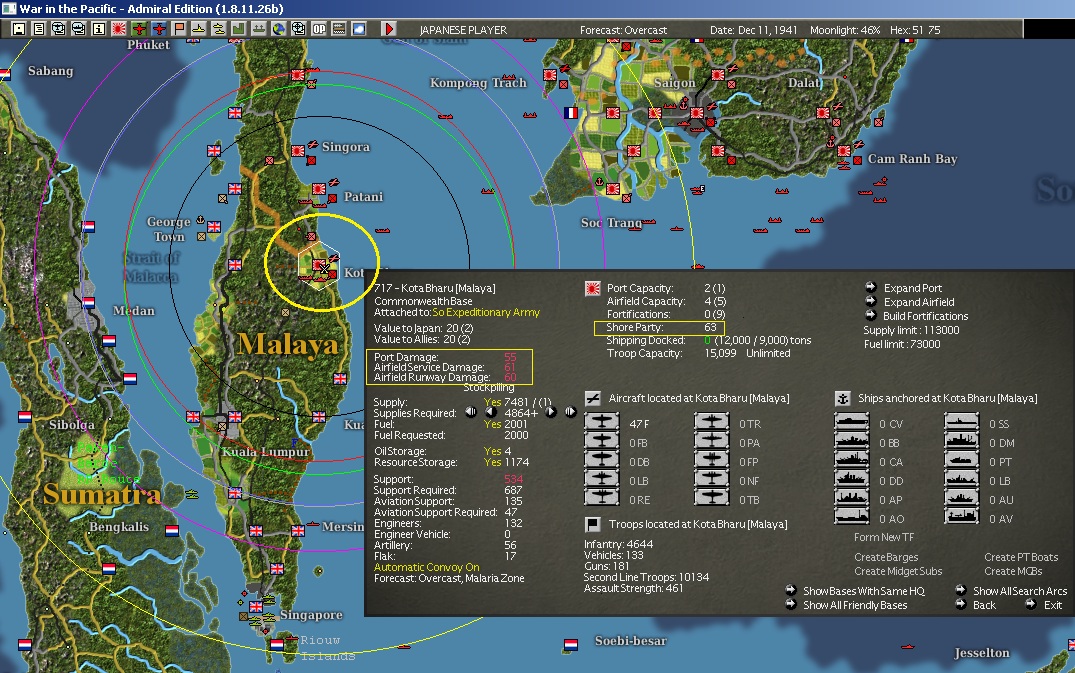
Task: Click the globe toolbar icon
Action: [x=278, y=29]
